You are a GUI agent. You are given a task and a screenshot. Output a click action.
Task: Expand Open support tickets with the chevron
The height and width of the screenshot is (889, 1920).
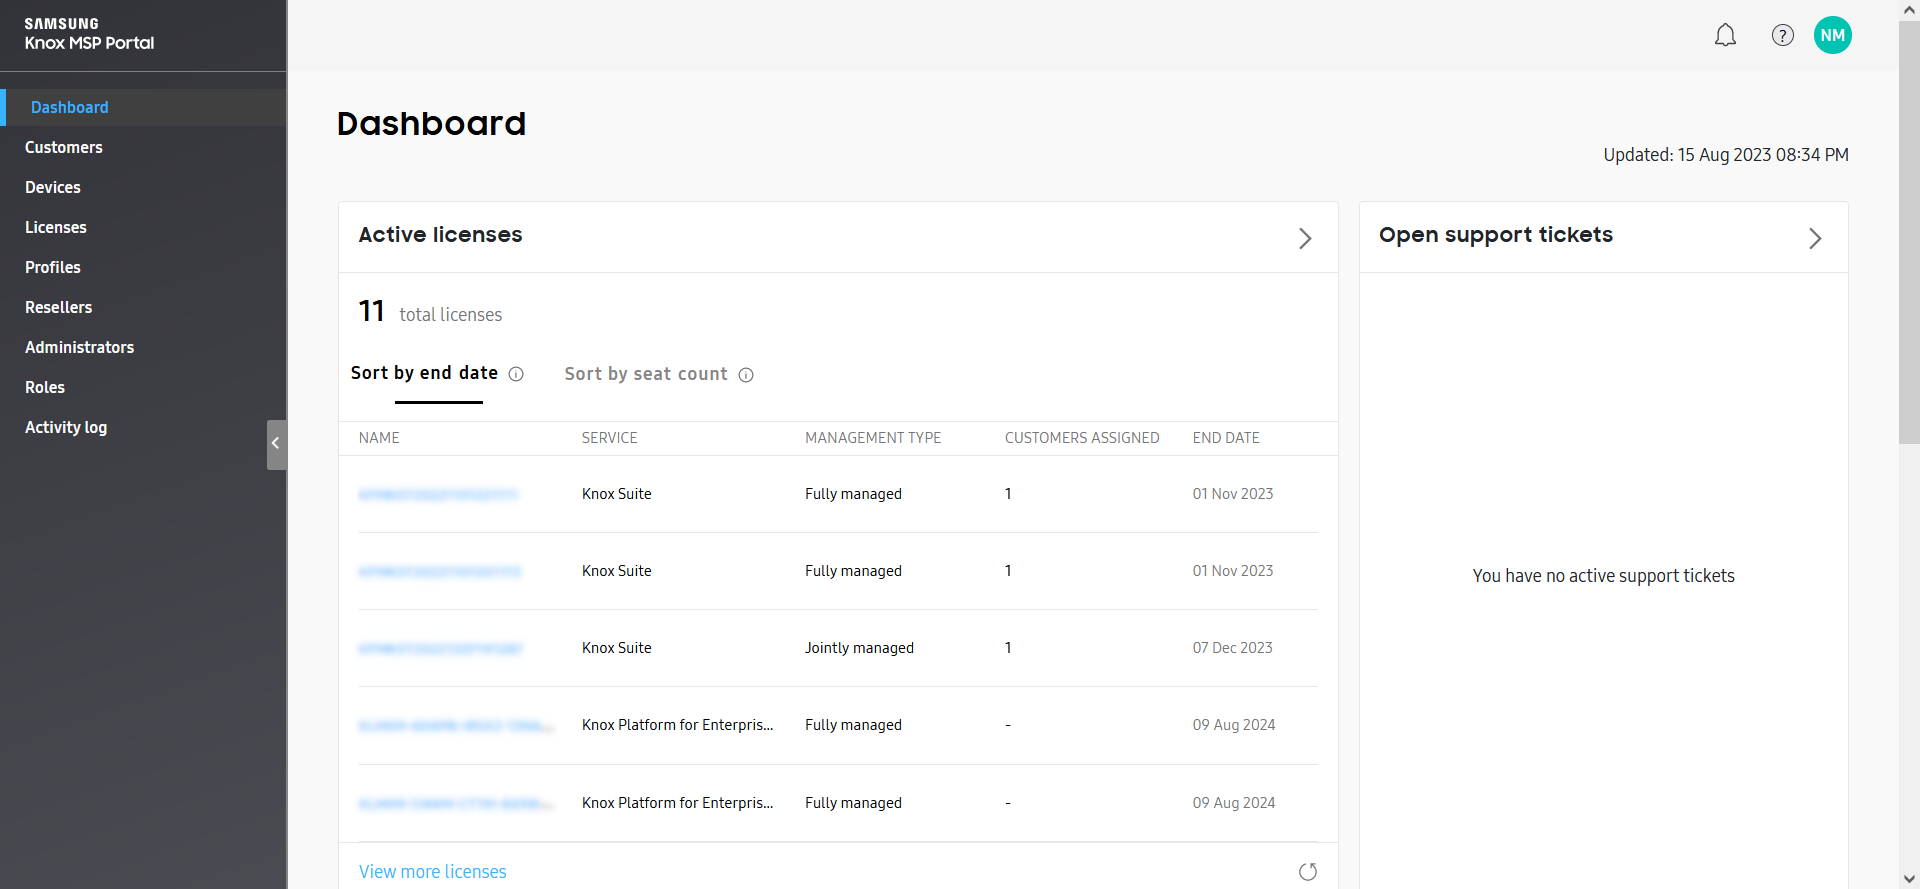click(1815, 238)
